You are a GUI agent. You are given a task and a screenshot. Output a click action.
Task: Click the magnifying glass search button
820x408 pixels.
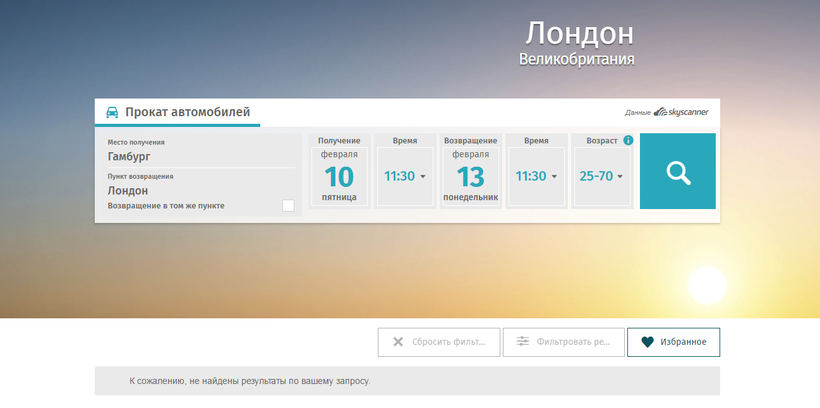(678, 172)
